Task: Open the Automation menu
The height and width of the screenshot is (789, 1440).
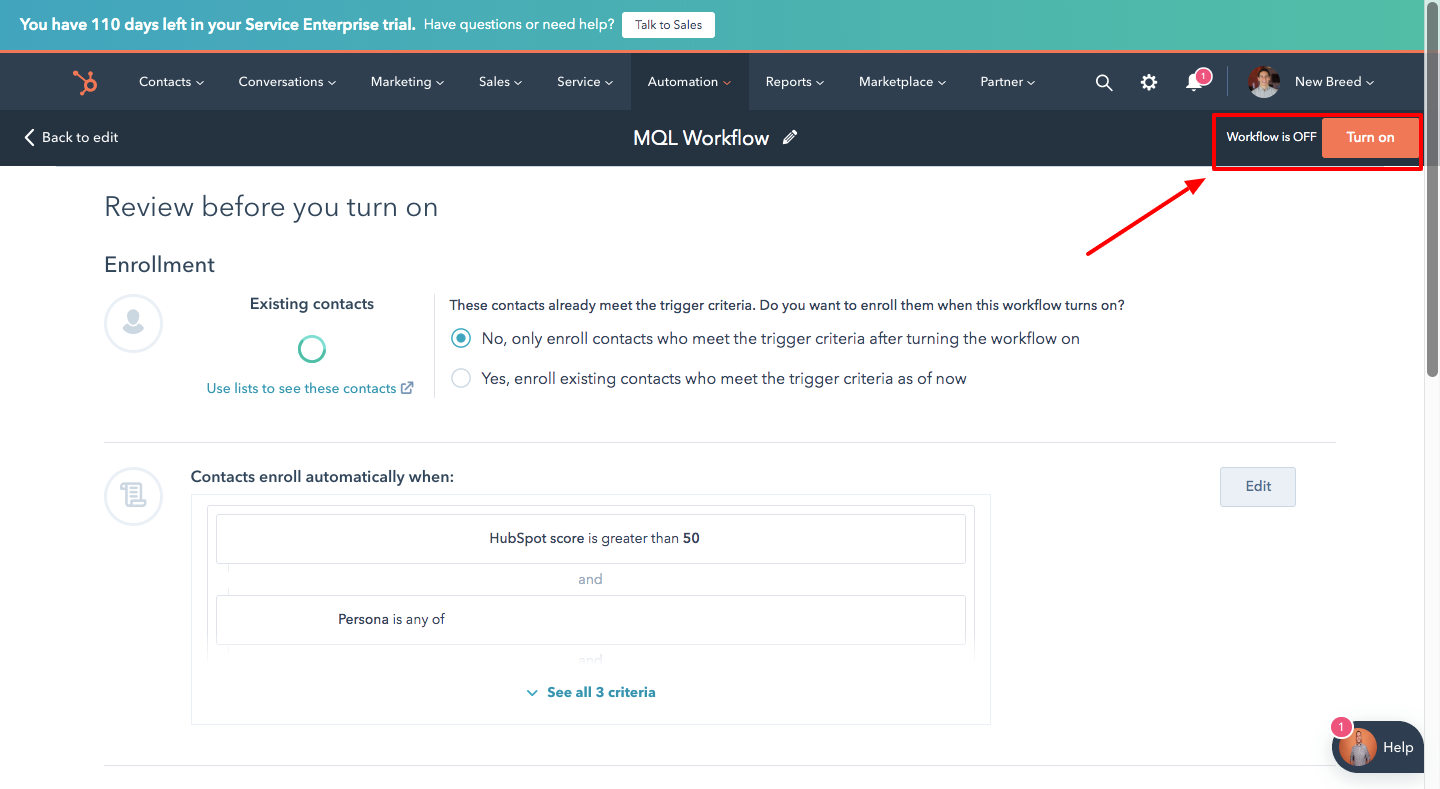Action: pos(689,82)
